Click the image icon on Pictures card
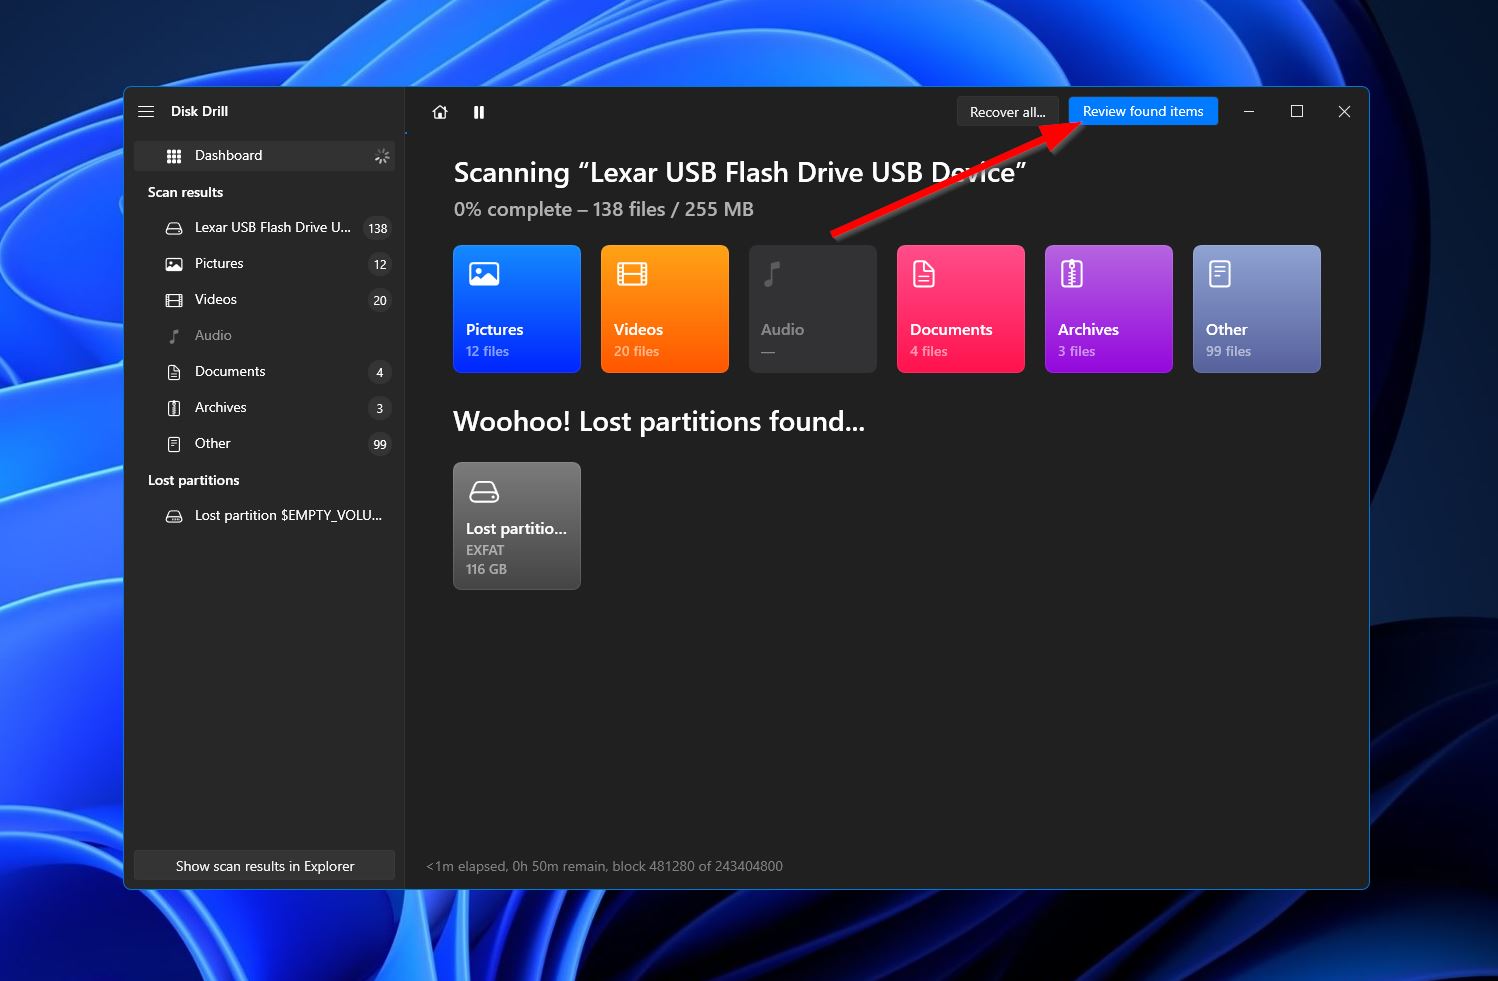This screenshot has height=981, width=1498. pyautogui.click(x=484, y=274)
